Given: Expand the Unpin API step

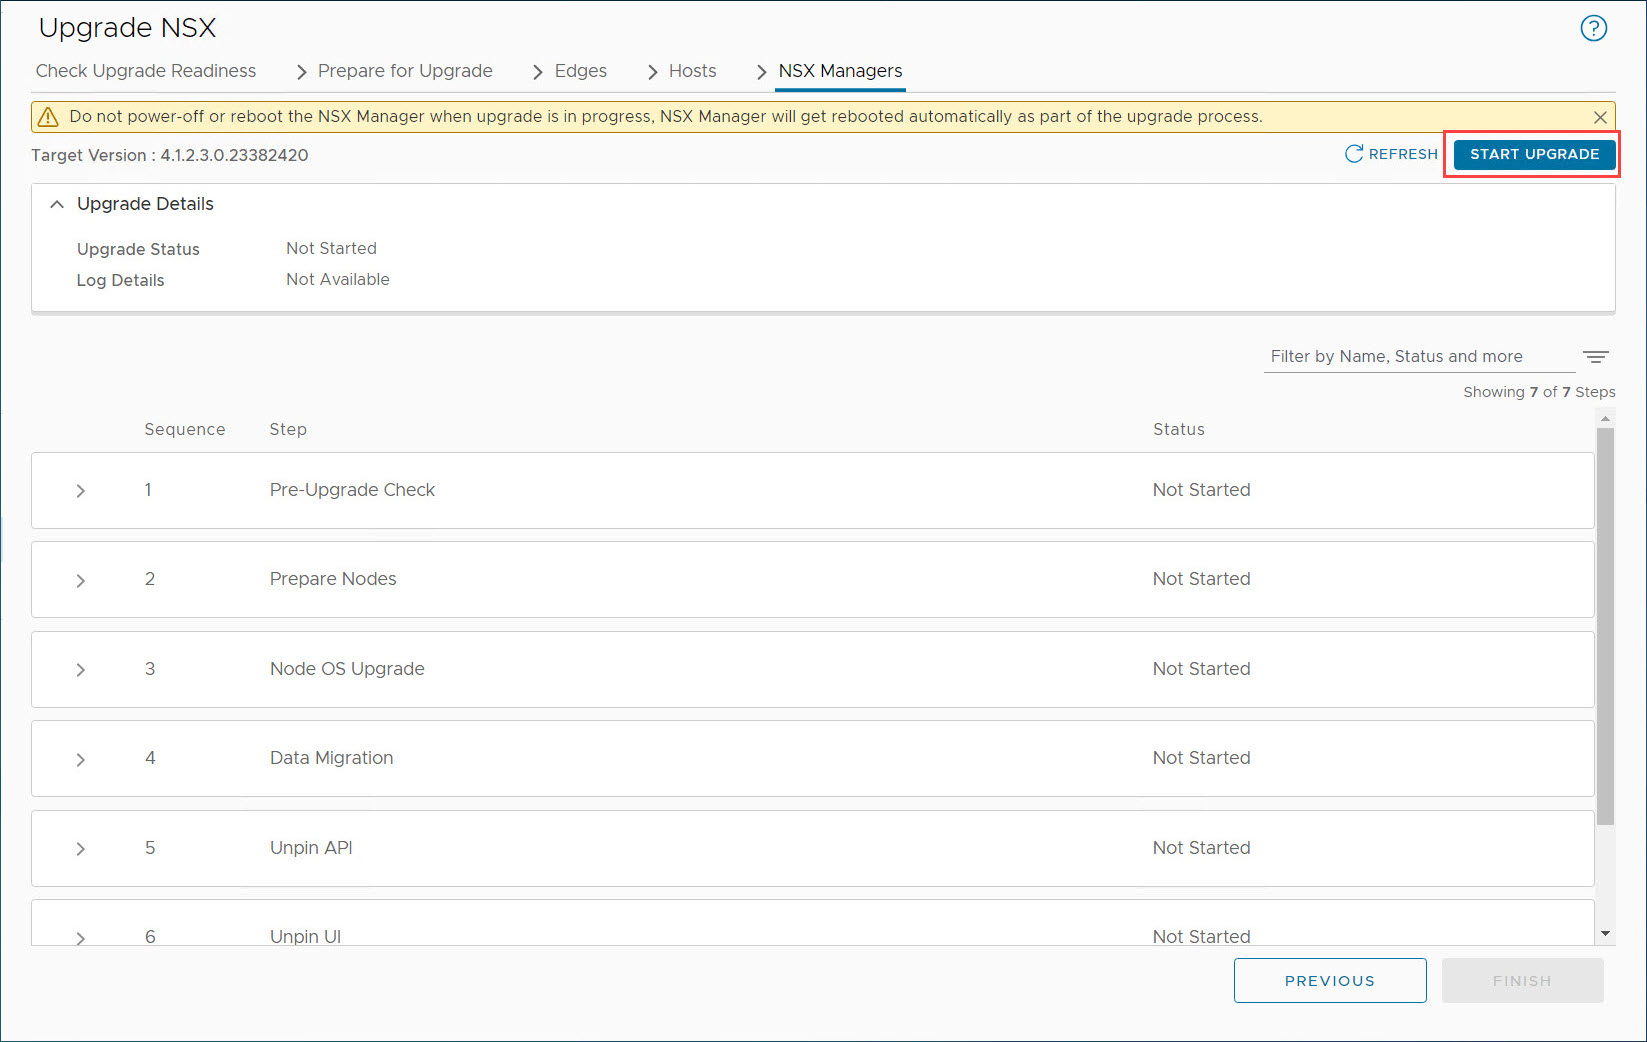Looking at the screenshot, I should point(81,849).
